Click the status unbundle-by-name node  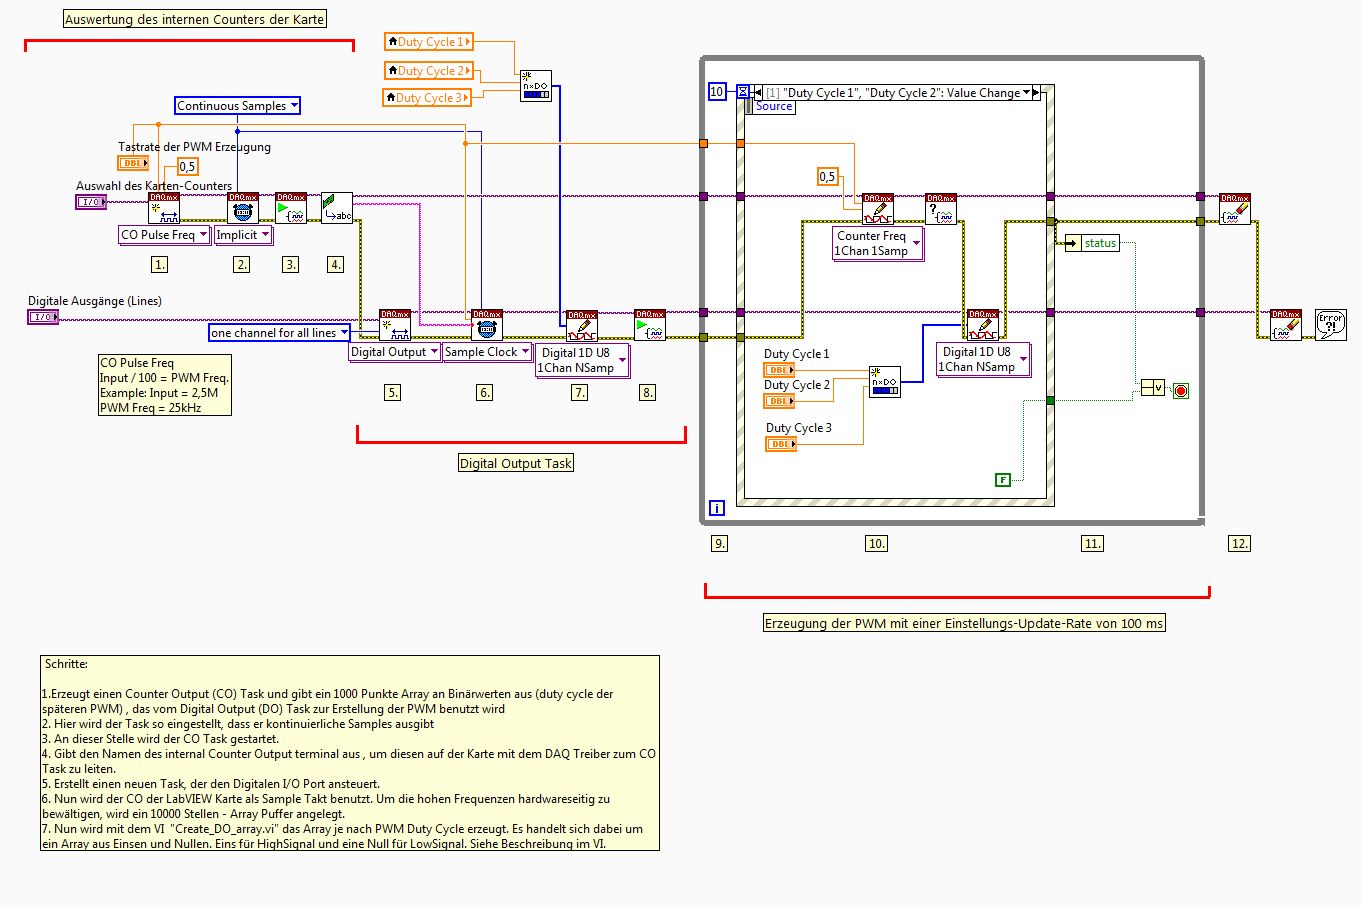click(1093, 243)
